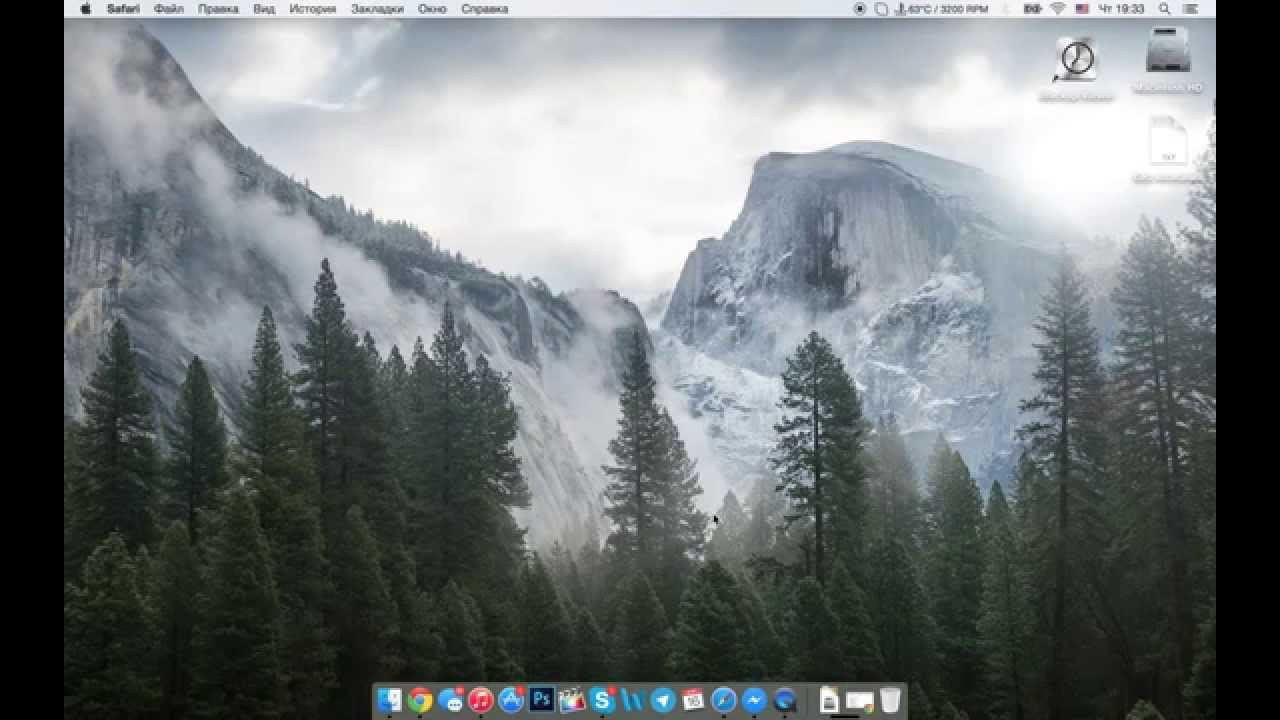Open the Файл menu
This screenshot has height=720, width=1280.
coord(169,8)
